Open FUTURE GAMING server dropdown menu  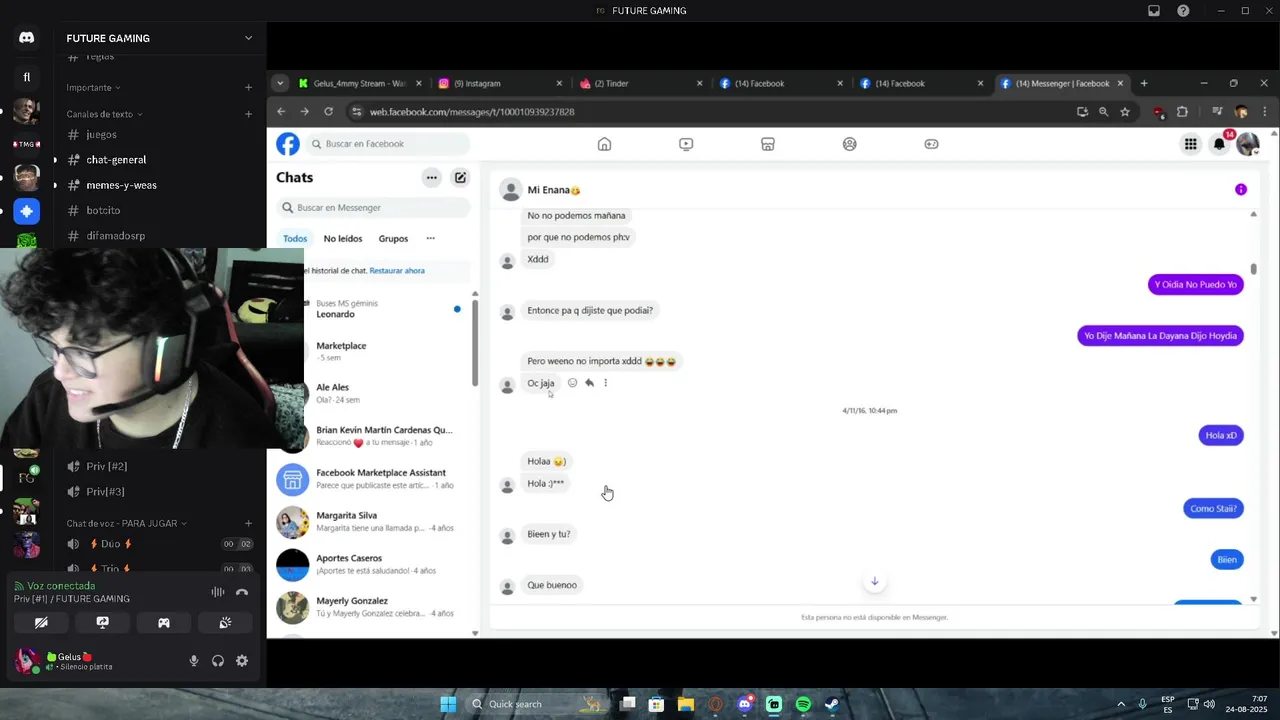coord(249,38)
